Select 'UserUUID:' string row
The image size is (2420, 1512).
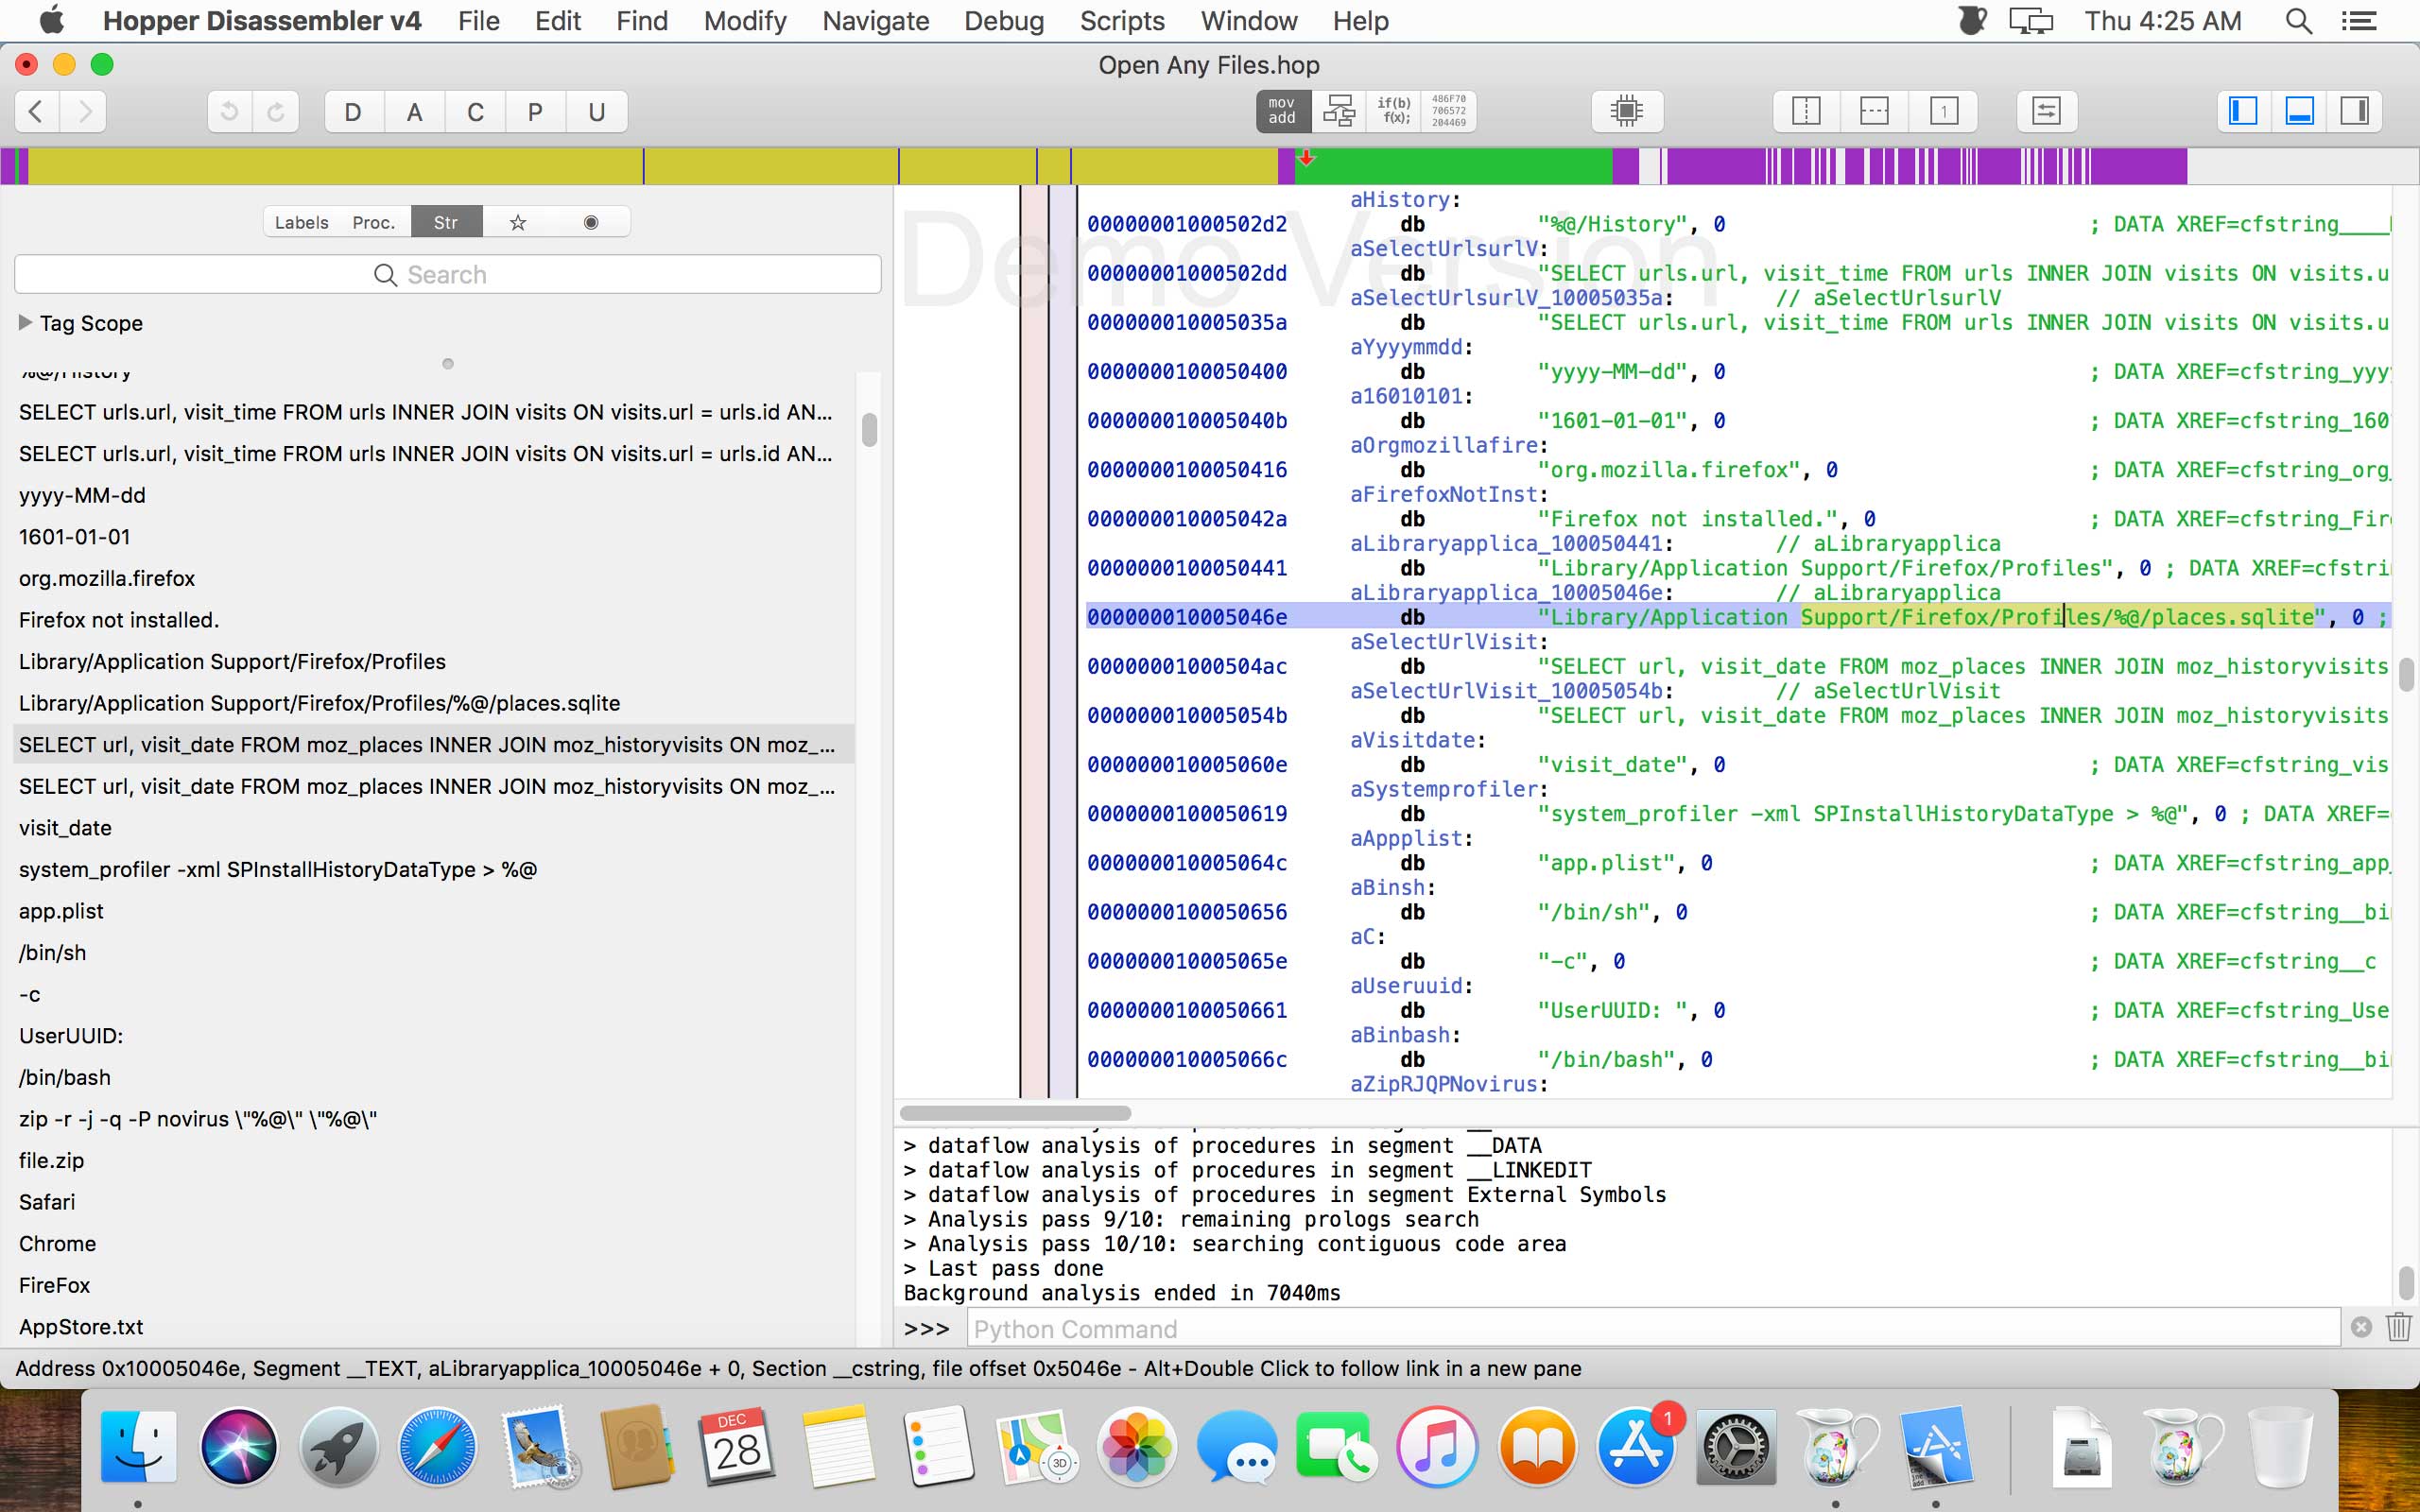point(433,1036)
